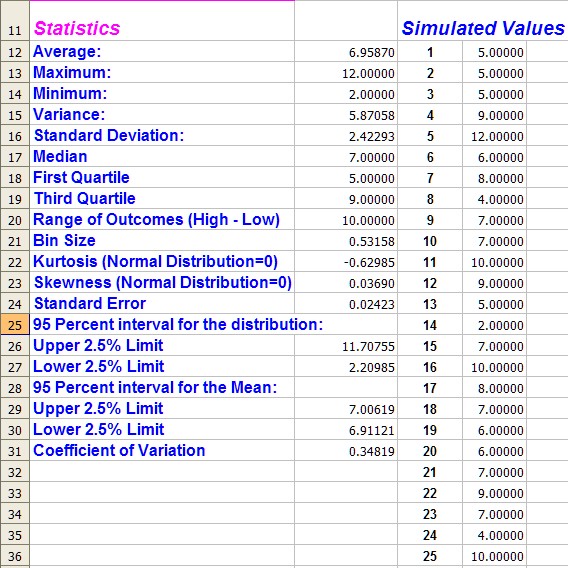Click the 2.20985 lower limit cell
The image size is (568, 568).
click(x=346, y=367)
